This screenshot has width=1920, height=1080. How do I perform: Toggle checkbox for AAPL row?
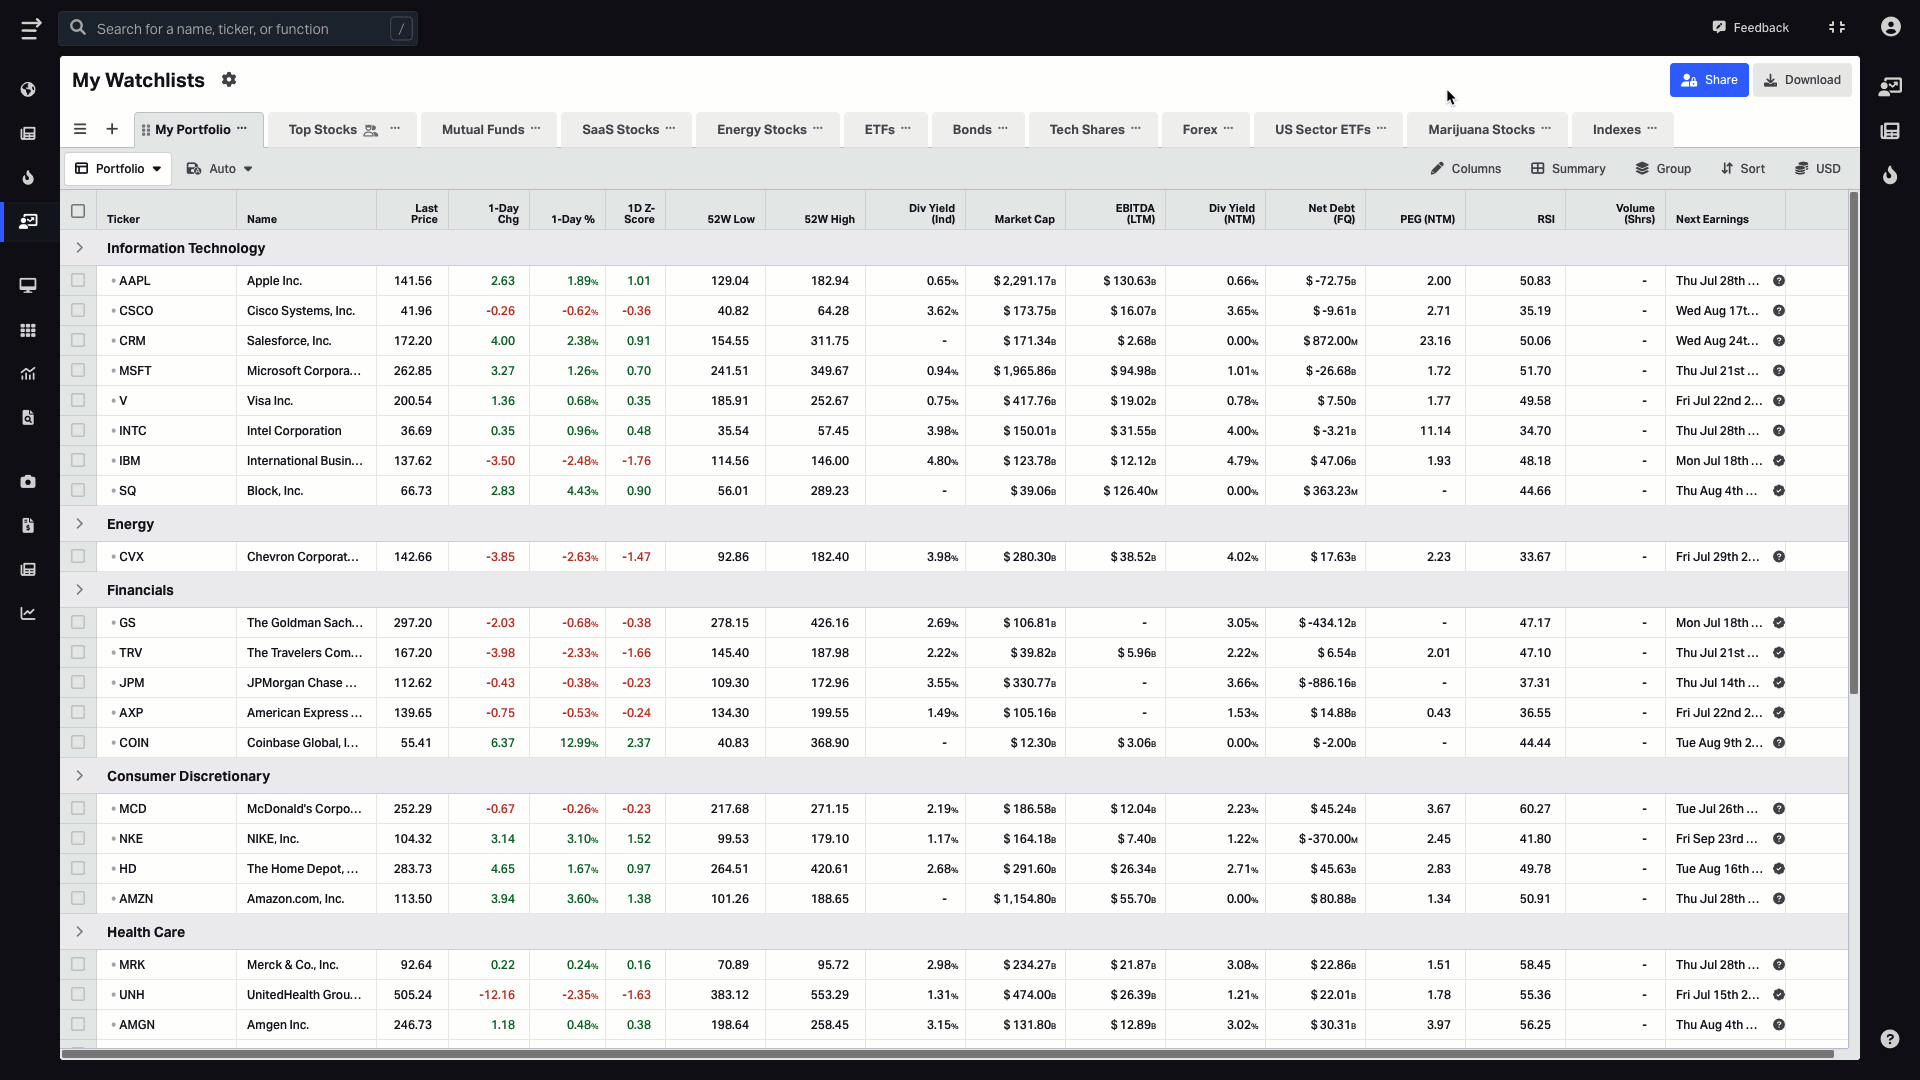click(x=78, y=280)
